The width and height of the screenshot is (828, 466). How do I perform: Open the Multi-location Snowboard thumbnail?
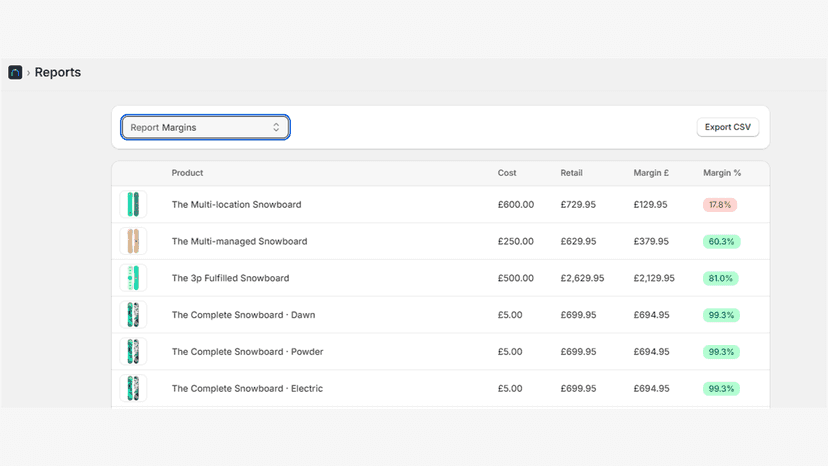(133, 204)
